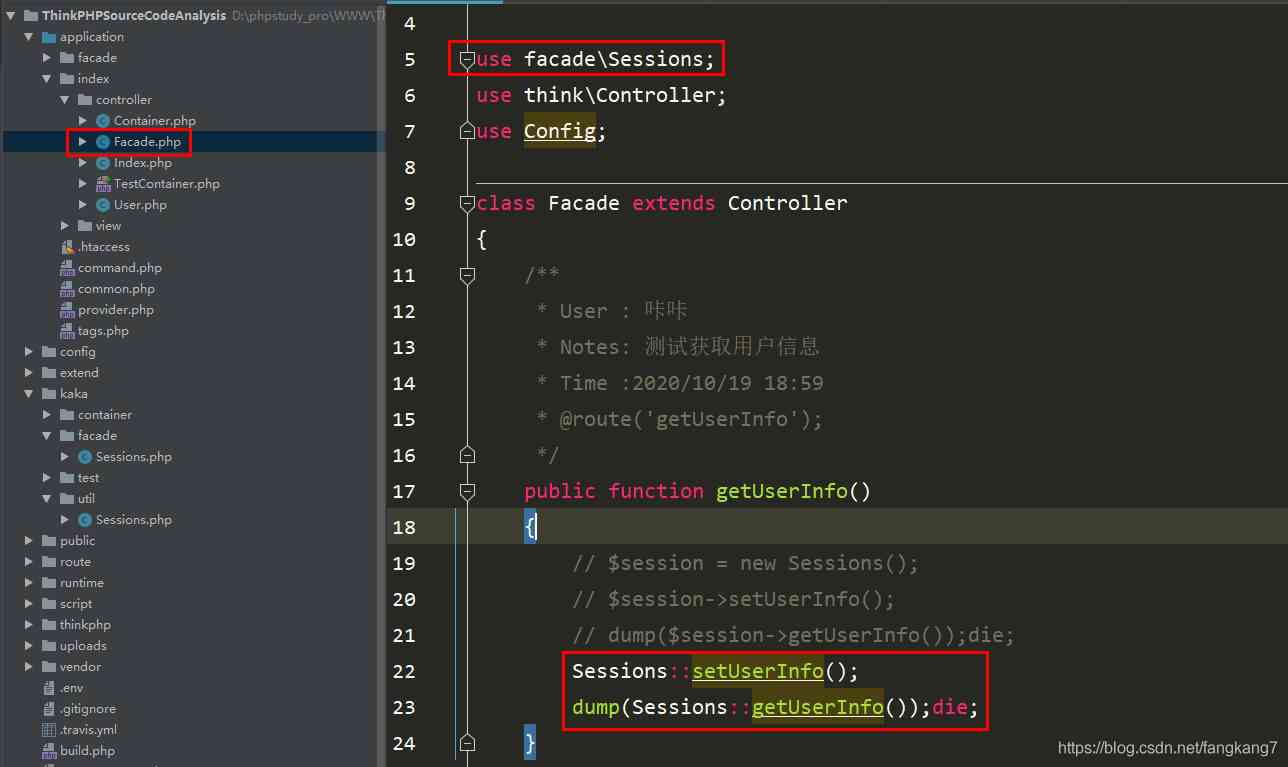The image size is (1288, 767).
Task: Collapse the index folder arrow
Action: pyautogui.click(x=47, y=79)
